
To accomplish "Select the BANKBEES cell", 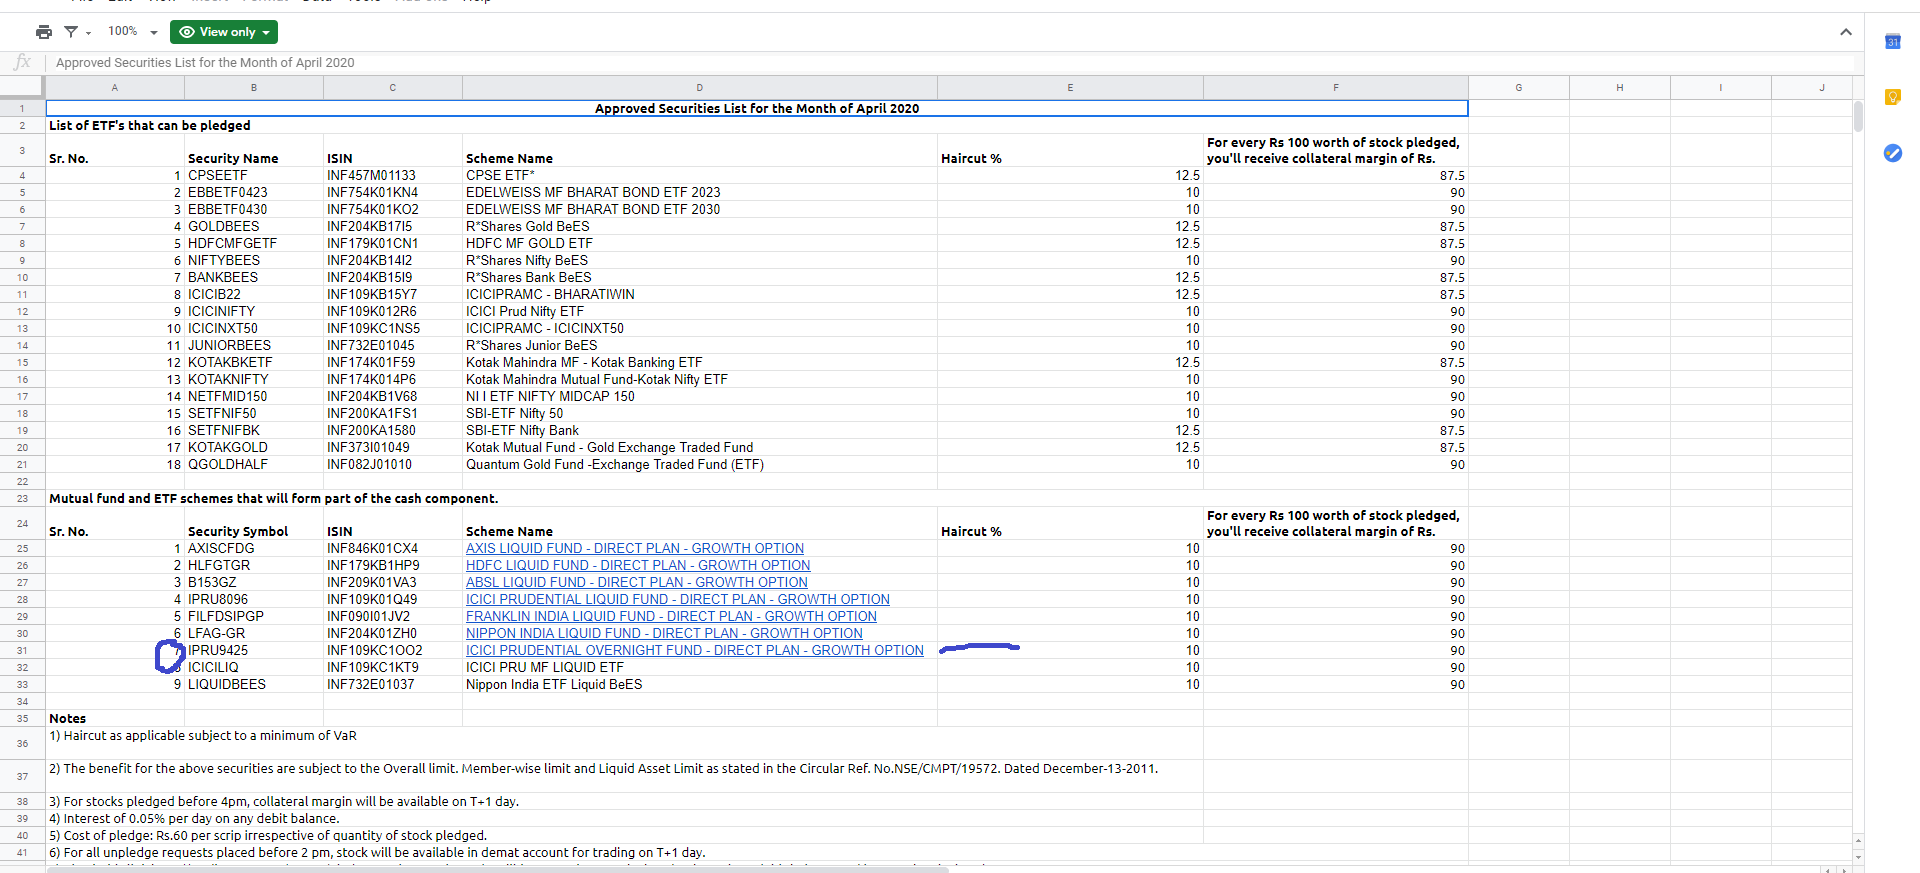I will click(254, 277).
